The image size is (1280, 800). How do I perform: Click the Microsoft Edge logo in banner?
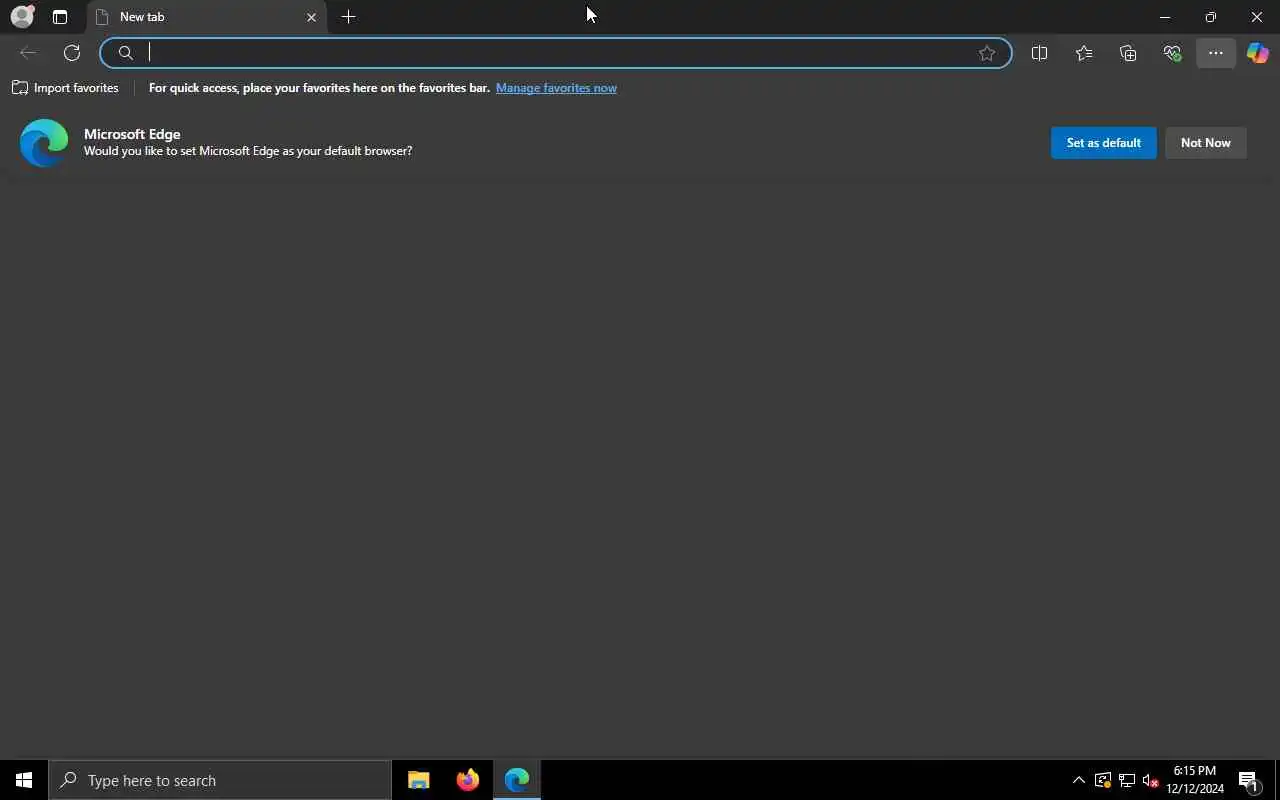[44, 143]
